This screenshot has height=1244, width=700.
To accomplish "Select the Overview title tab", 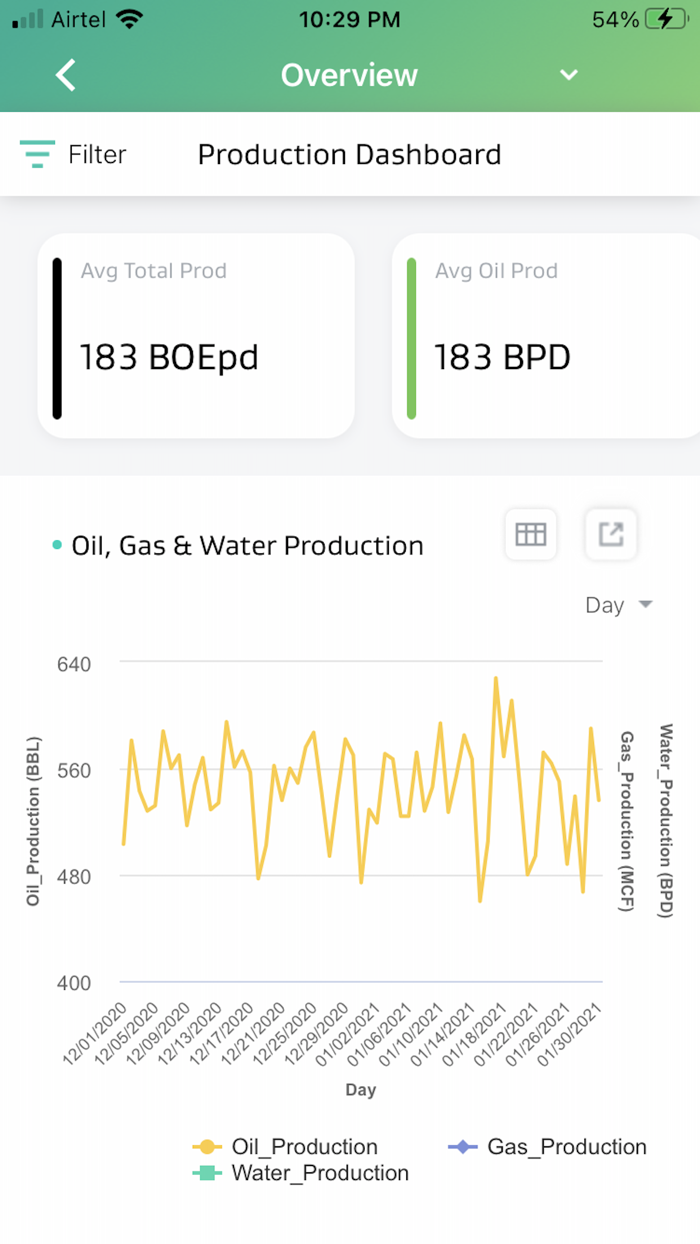I will pyautogui.click(x=349, y=75).
